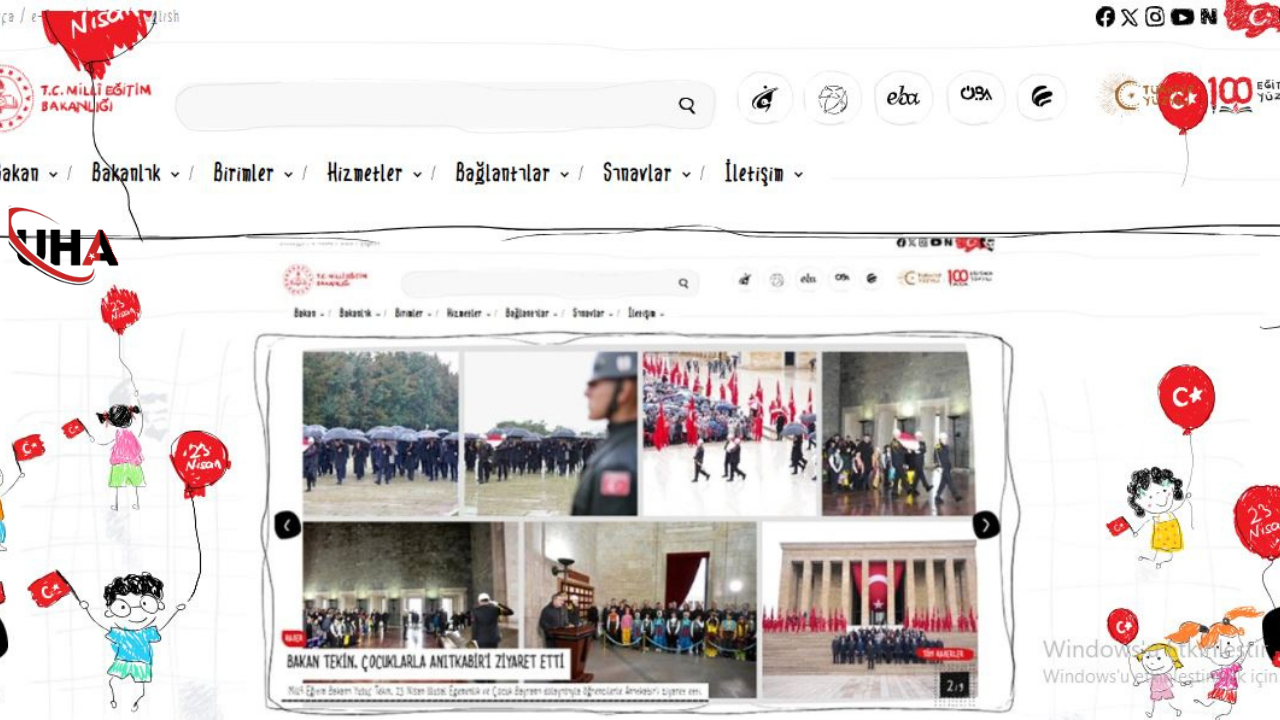The image size is (1280, 720).
Task: Click the YouTube icon in the top header
Action: point(1182,17)
